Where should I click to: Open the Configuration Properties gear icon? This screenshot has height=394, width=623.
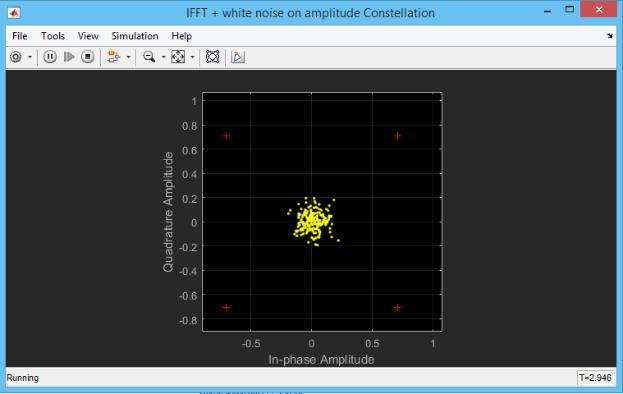(x=16, y=57)
